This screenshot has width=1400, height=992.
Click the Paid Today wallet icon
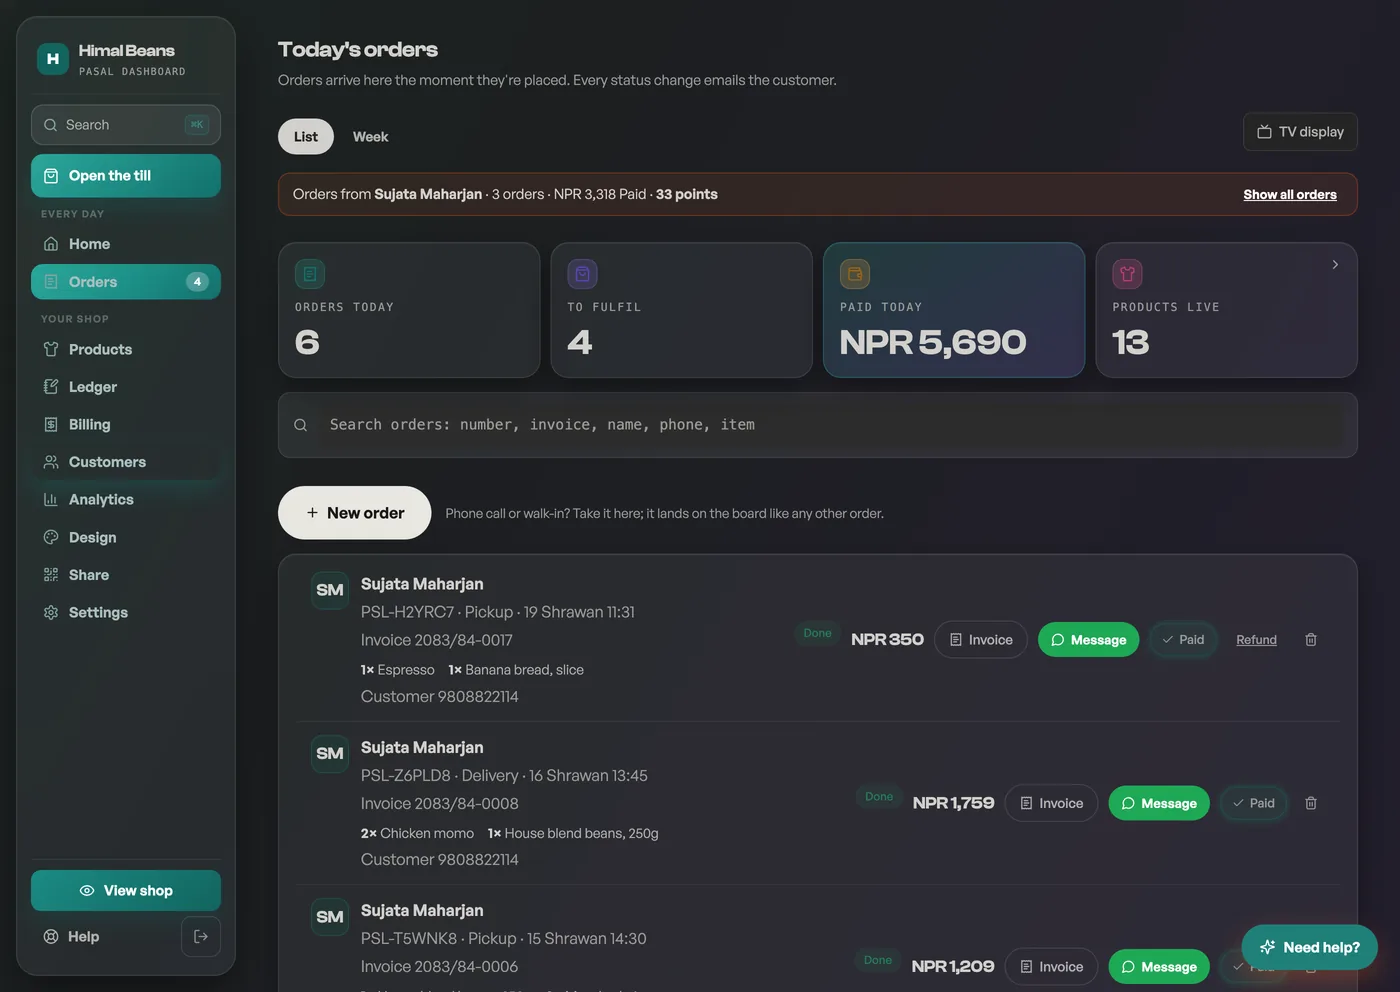coord(855,274)
